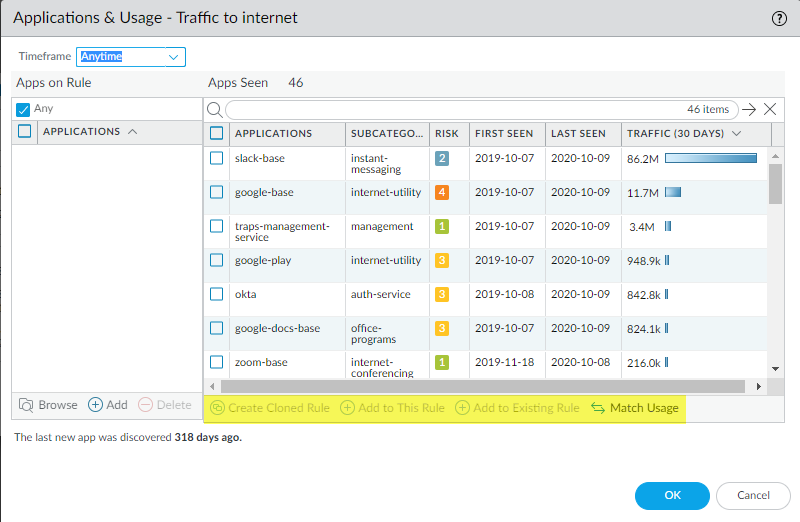Tick the okta application checkbox

[x=217, y=294]
